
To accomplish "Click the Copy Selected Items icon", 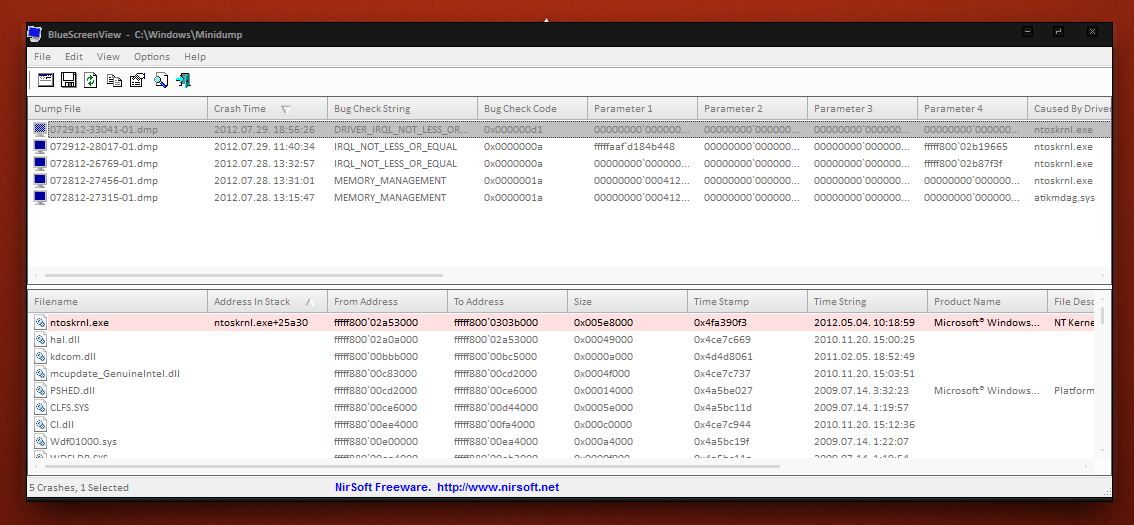I will pyautogui.click(x=114, y=80).
